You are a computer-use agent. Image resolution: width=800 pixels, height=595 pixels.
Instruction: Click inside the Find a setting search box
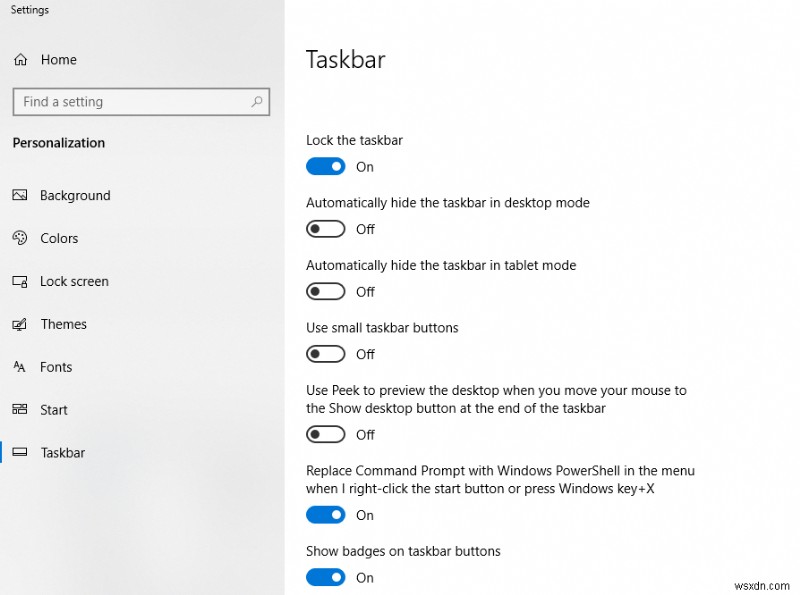pos(130,102)
